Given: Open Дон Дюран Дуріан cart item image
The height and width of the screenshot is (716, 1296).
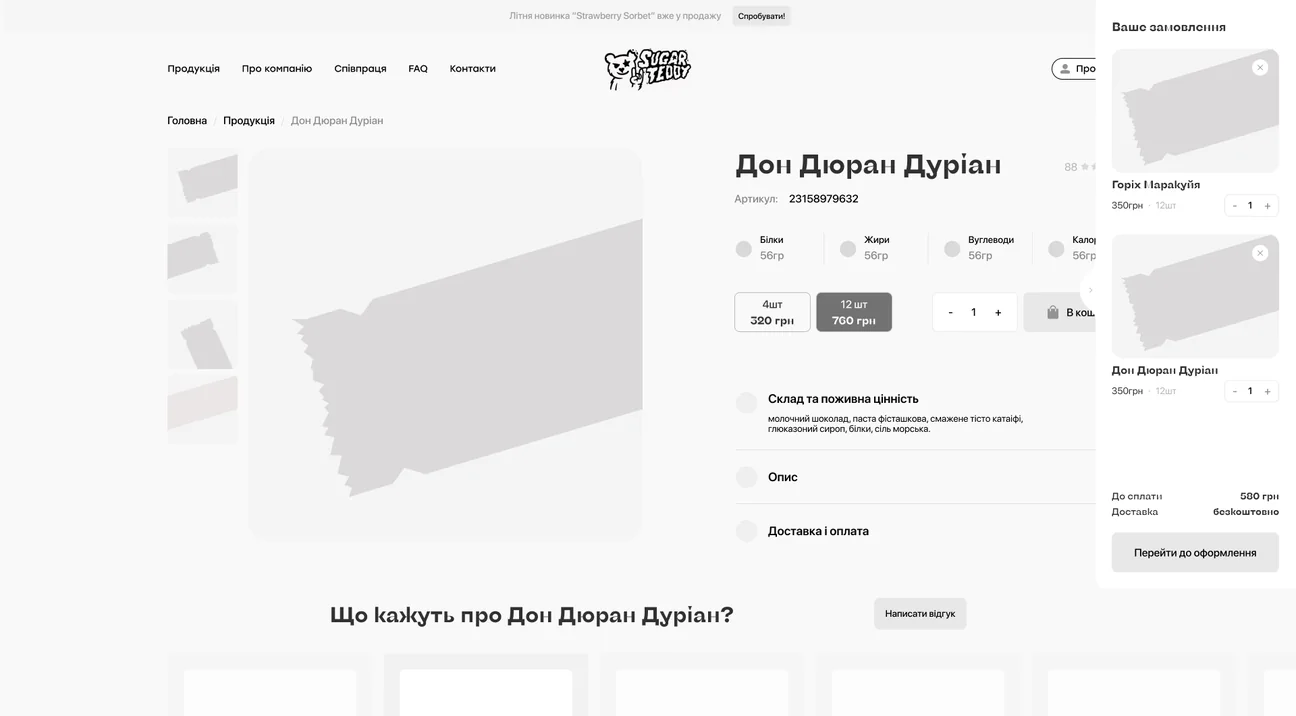Looking at the screenshot, I should (x=1195, y=296).
